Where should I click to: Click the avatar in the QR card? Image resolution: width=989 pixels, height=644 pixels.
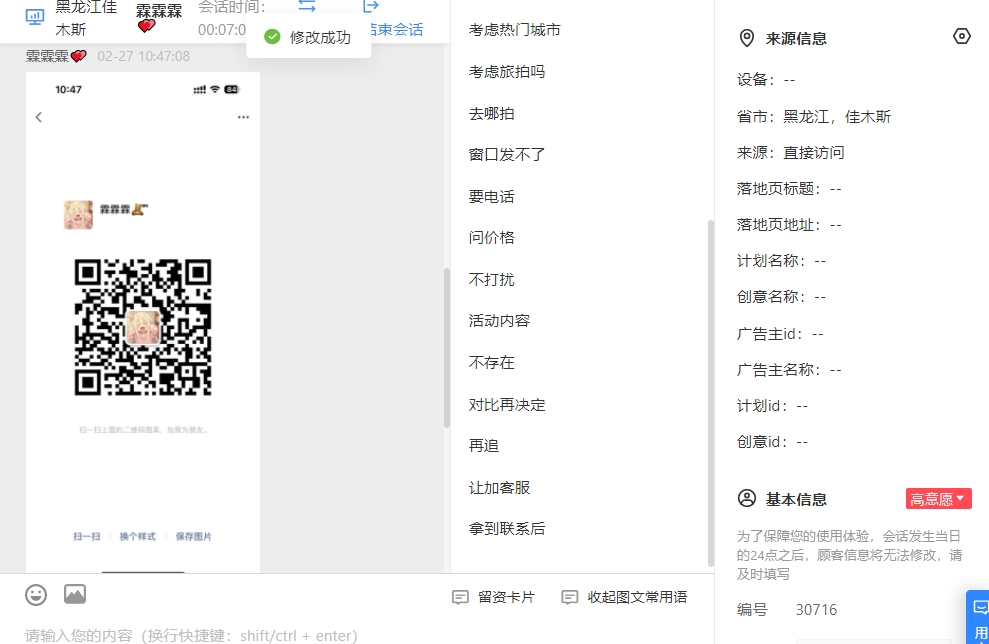tap(78, 214)
